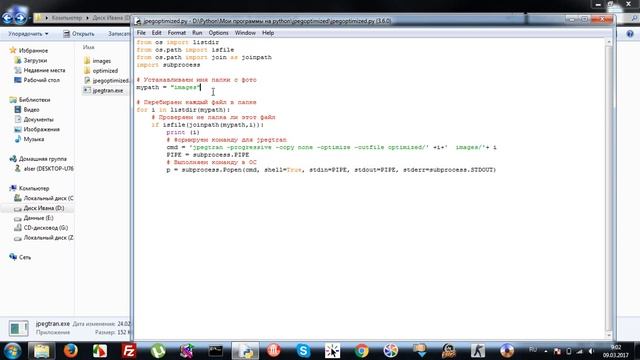This screenshot has width=640, height=360.
Task: Select the jpegtran.exe file in list
Action: (103, 90)
